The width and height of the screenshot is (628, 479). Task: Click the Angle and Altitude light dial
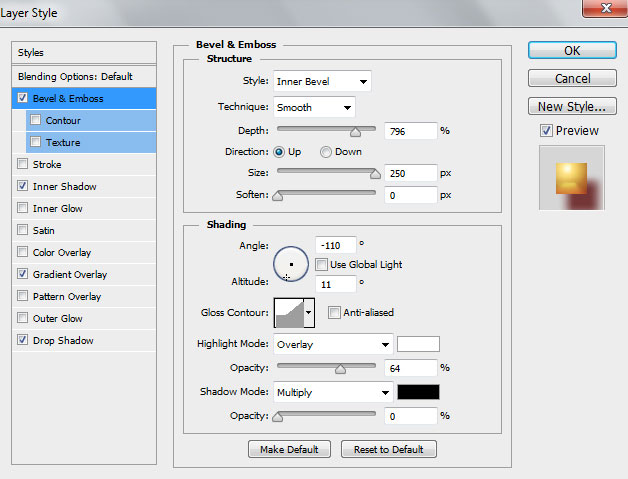(x=291, y=264)
